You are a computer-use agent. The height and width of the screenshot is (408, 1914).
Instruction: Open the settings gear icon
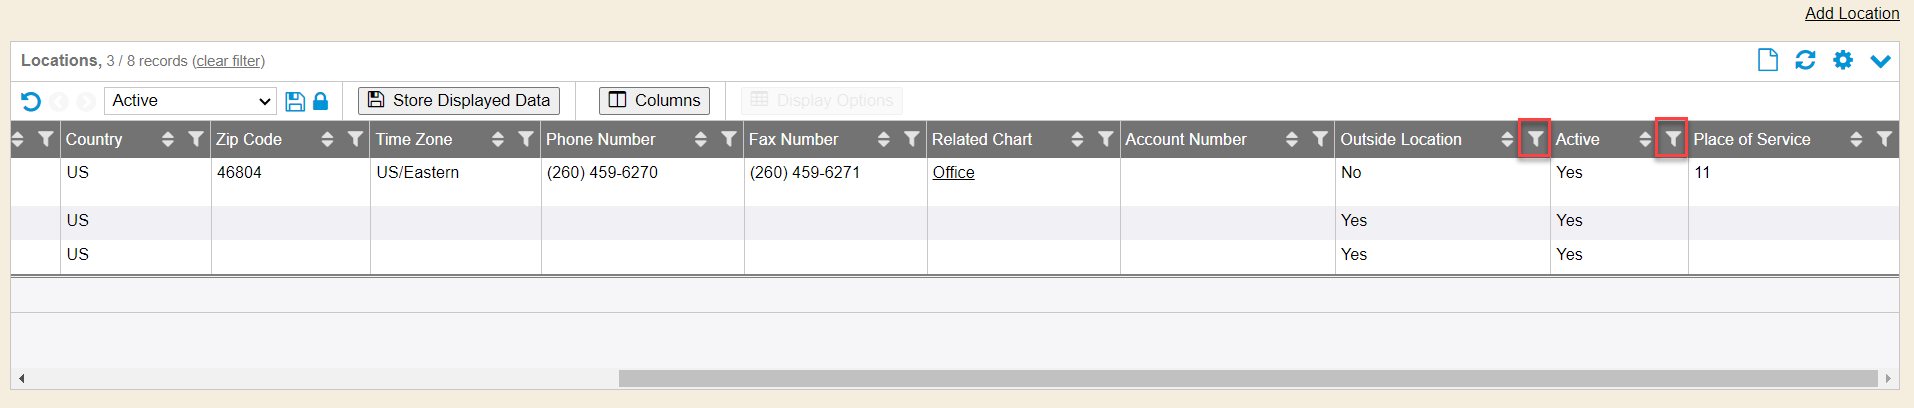pyautogui.click(x=1843, y=60)
